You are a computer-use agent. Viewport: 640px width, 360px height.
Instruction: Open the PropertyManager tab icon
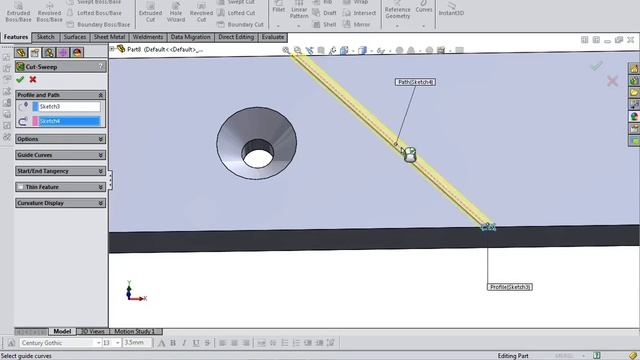click(35, 52)
